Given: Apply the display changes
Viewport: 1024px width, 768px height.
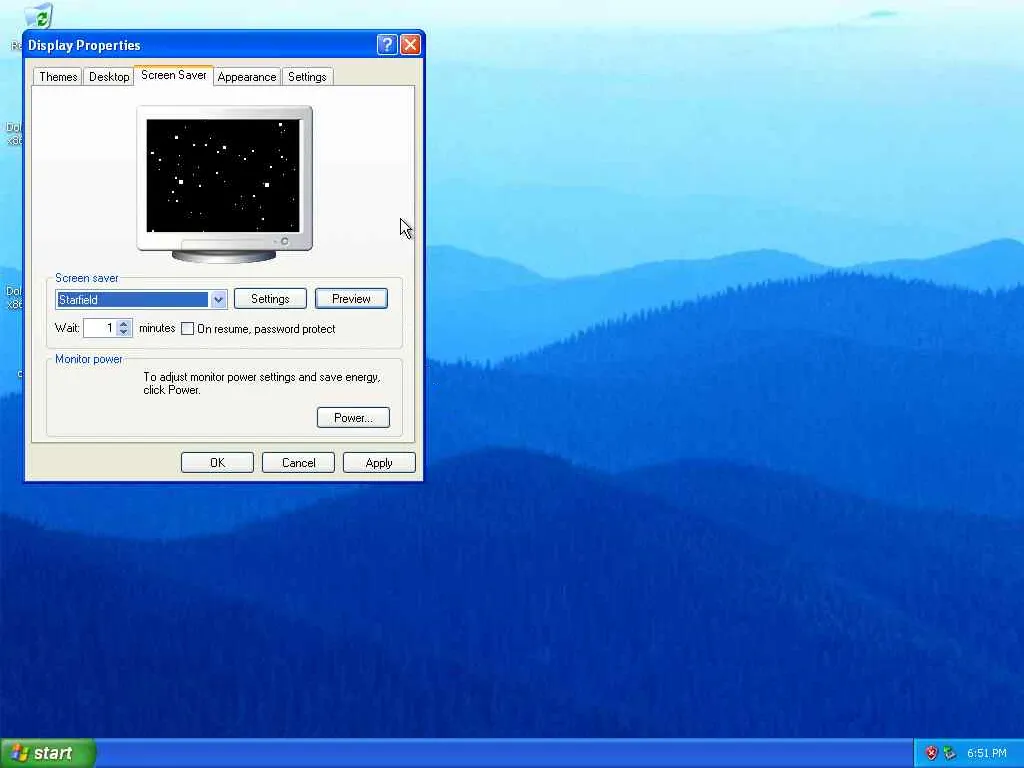Looking at the screenshot, I should pos(379,463).
